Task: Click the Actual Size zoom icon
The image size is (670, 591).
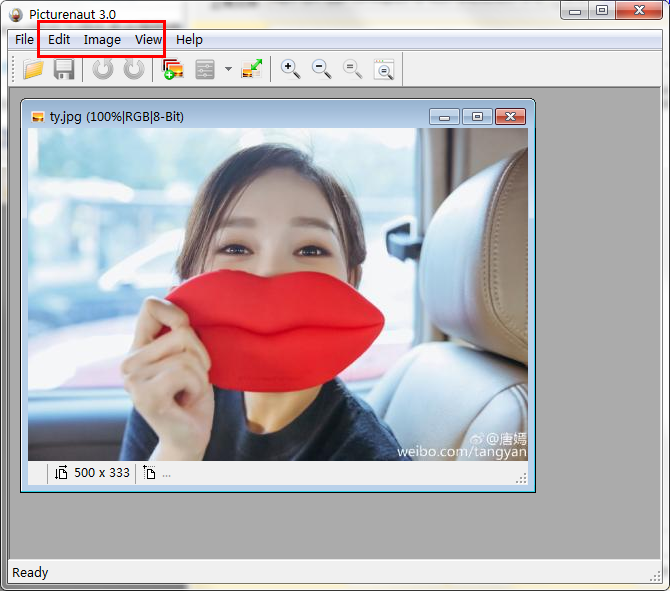Action: click(352, 69)
